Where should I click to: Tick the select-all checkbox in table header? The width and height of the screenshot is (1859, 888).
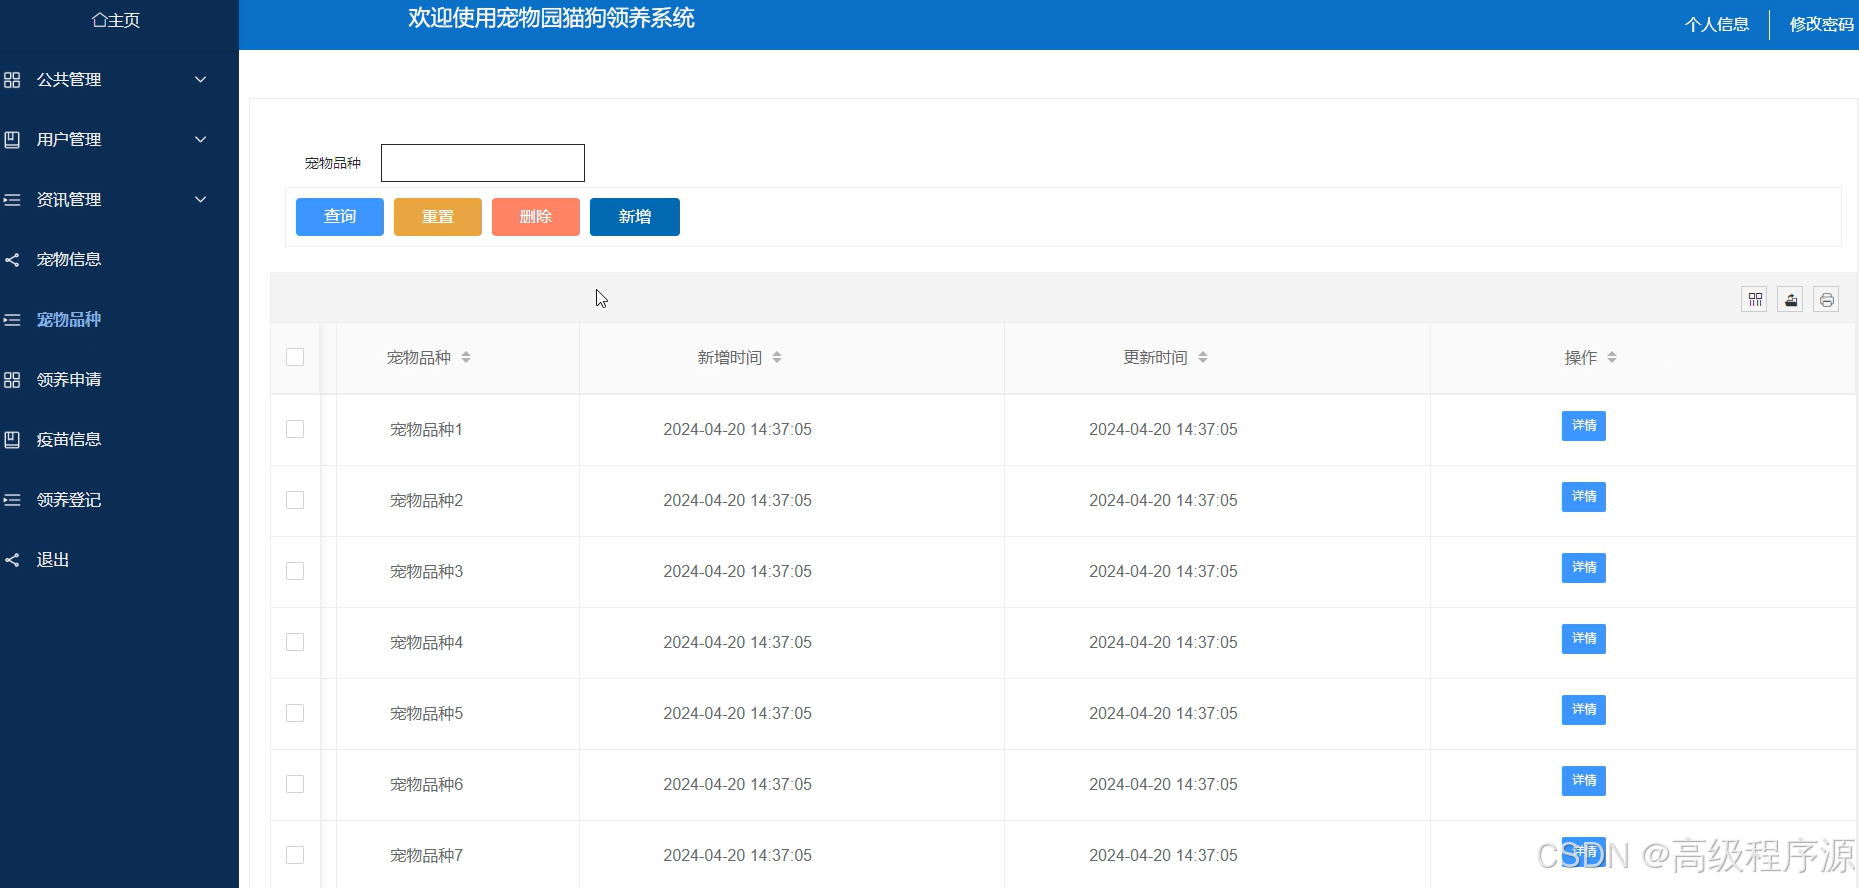295,357
